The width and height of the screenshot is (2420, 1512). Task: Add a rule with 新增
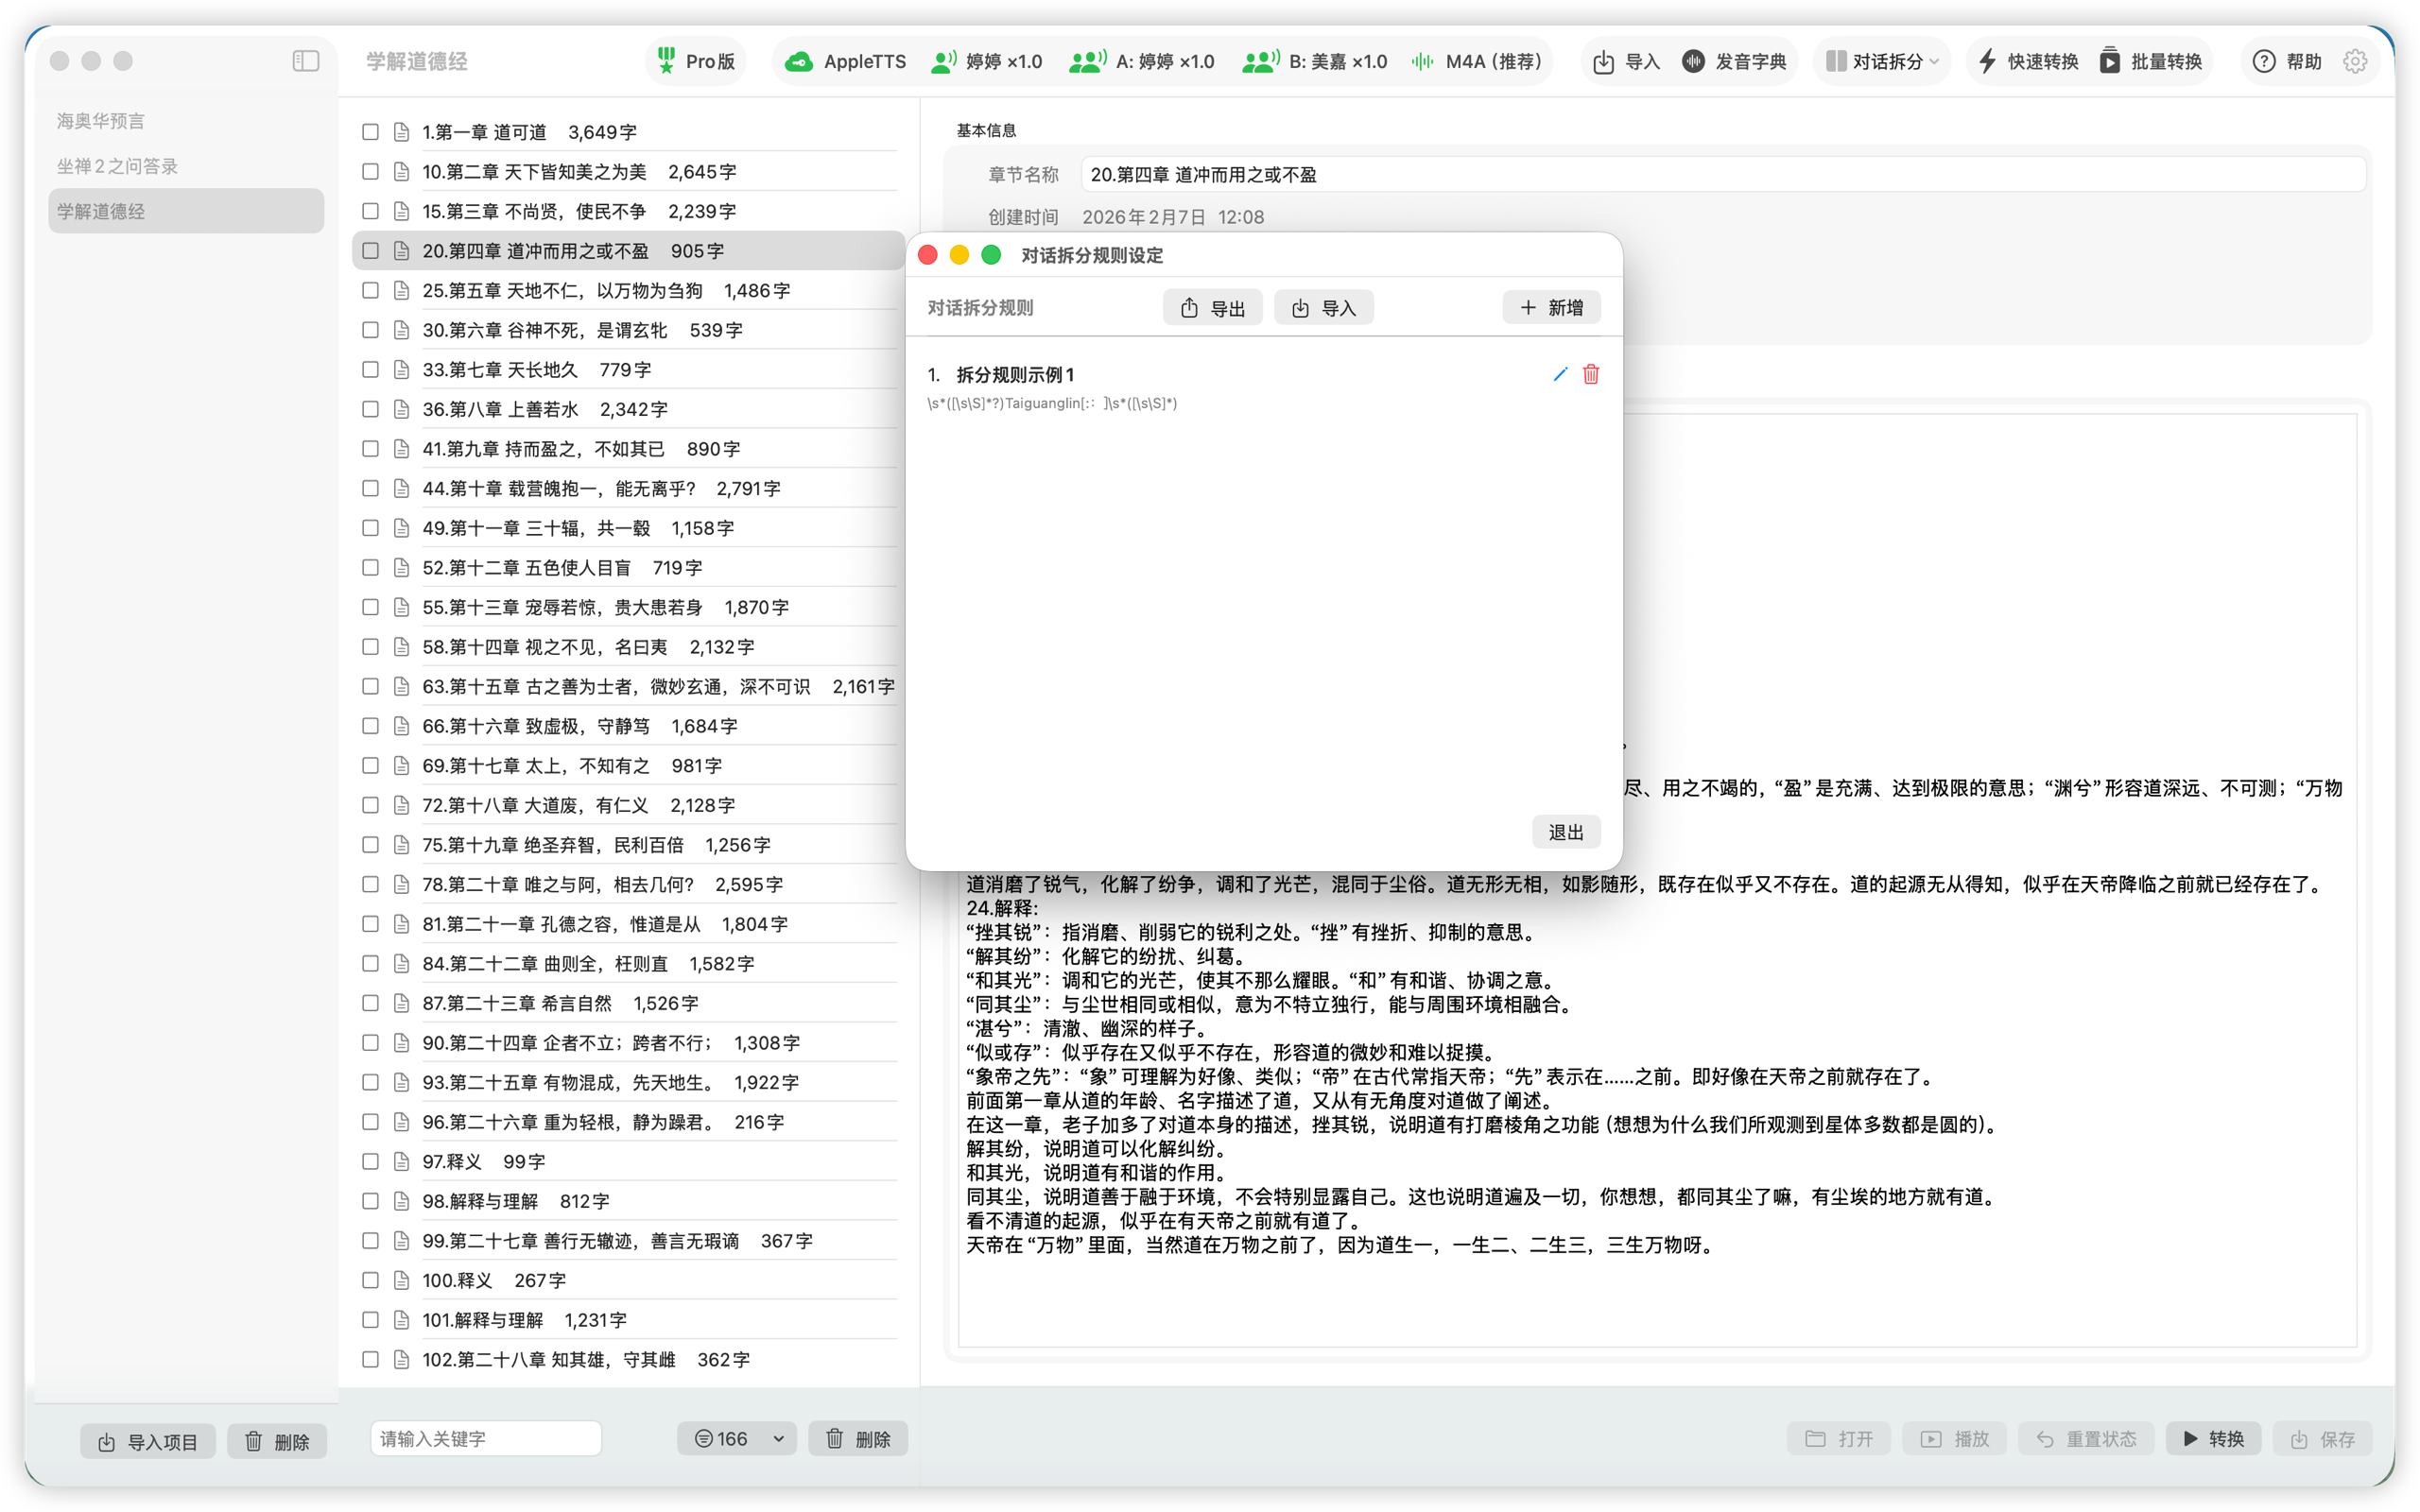click(x=1551, y=307)
